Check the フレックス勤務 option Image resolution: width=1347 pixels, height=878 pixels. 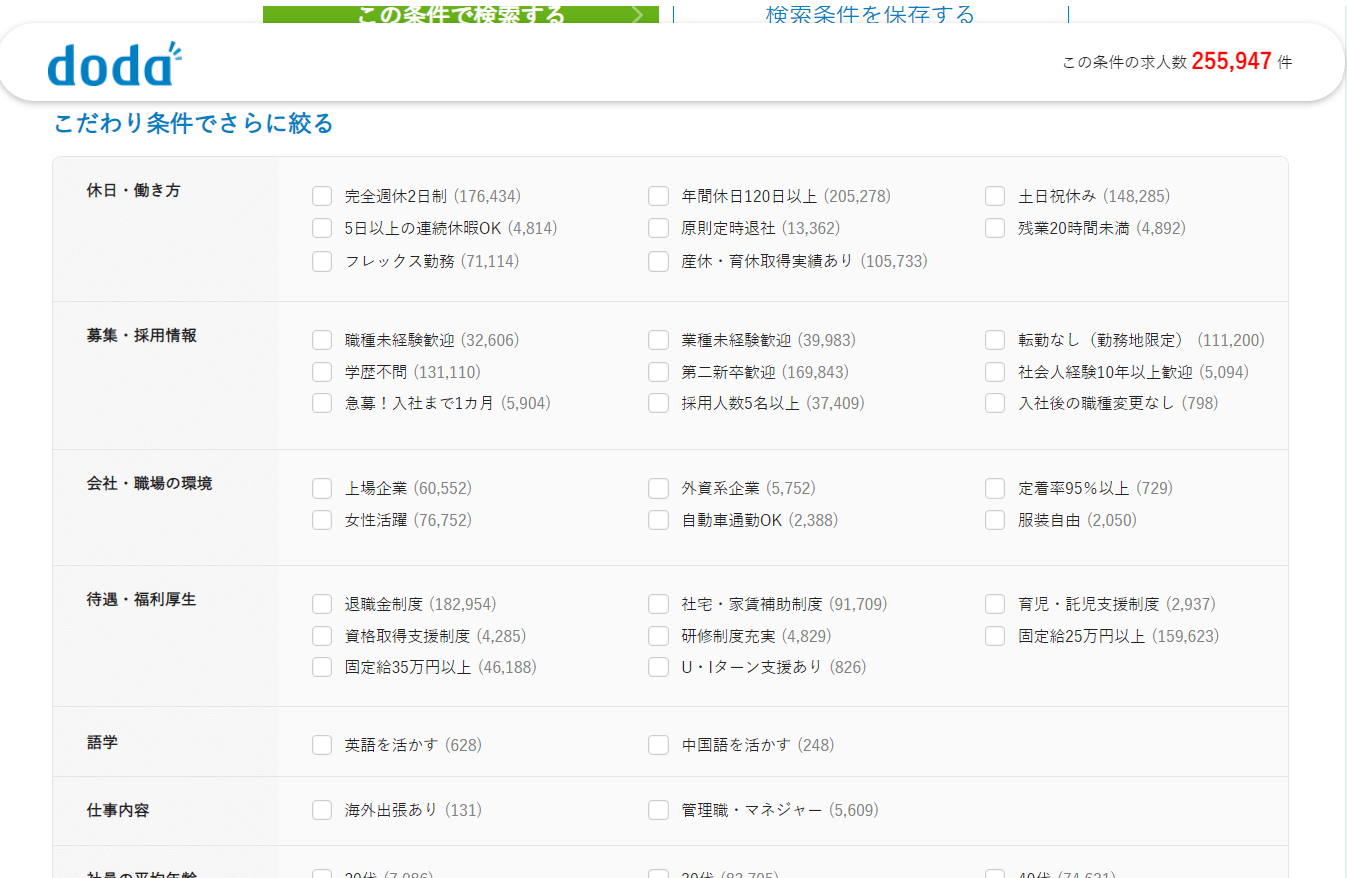(x=322, y=261)
